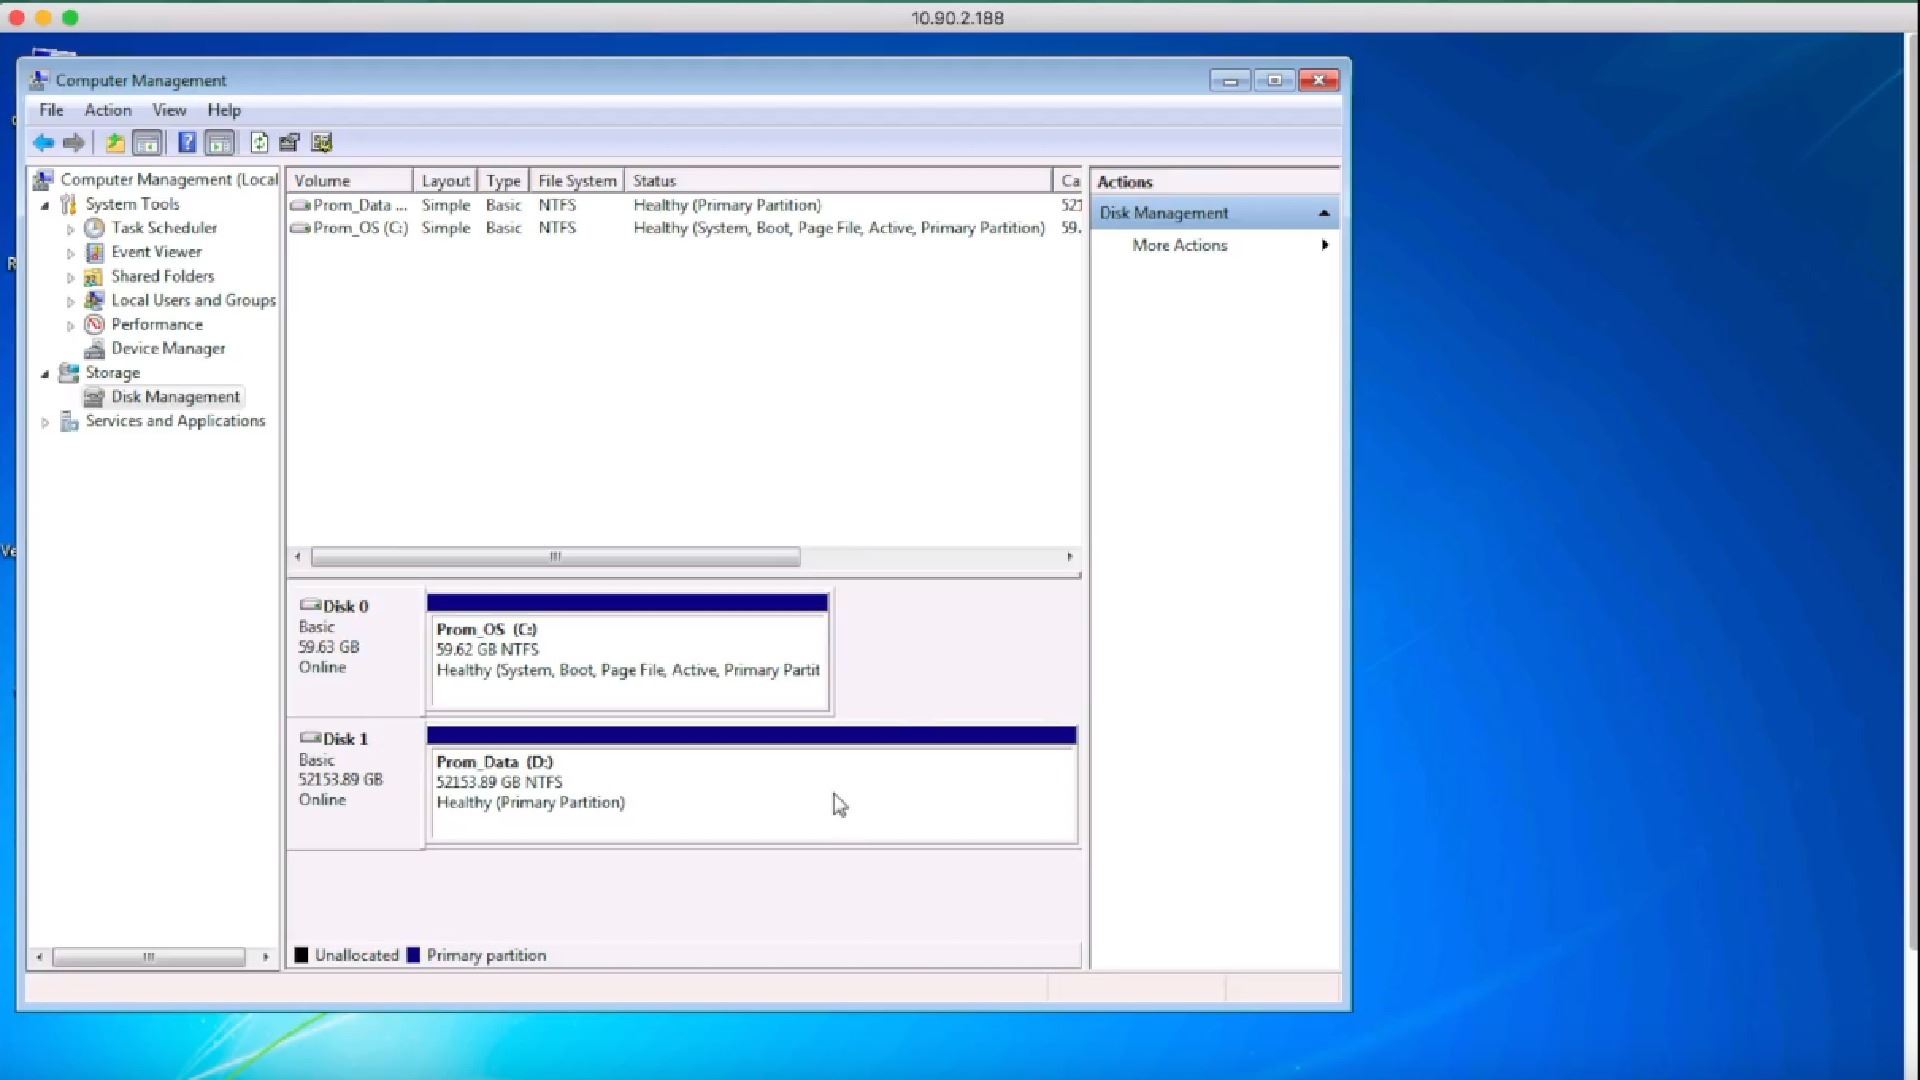Toggle the Show/Hide Console Tree toolbar icon
The image size is (1920, 1080).
pos(147,143)
